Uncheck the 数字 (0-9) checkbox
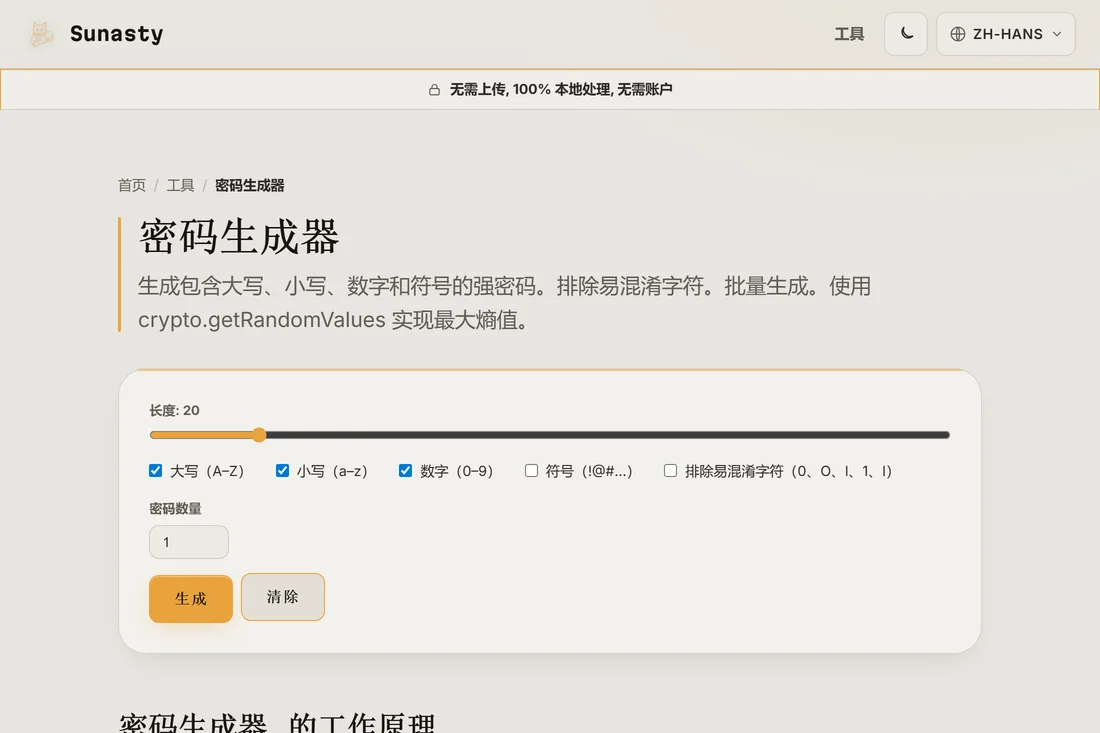1100x733 pixels. pos(405,471)
